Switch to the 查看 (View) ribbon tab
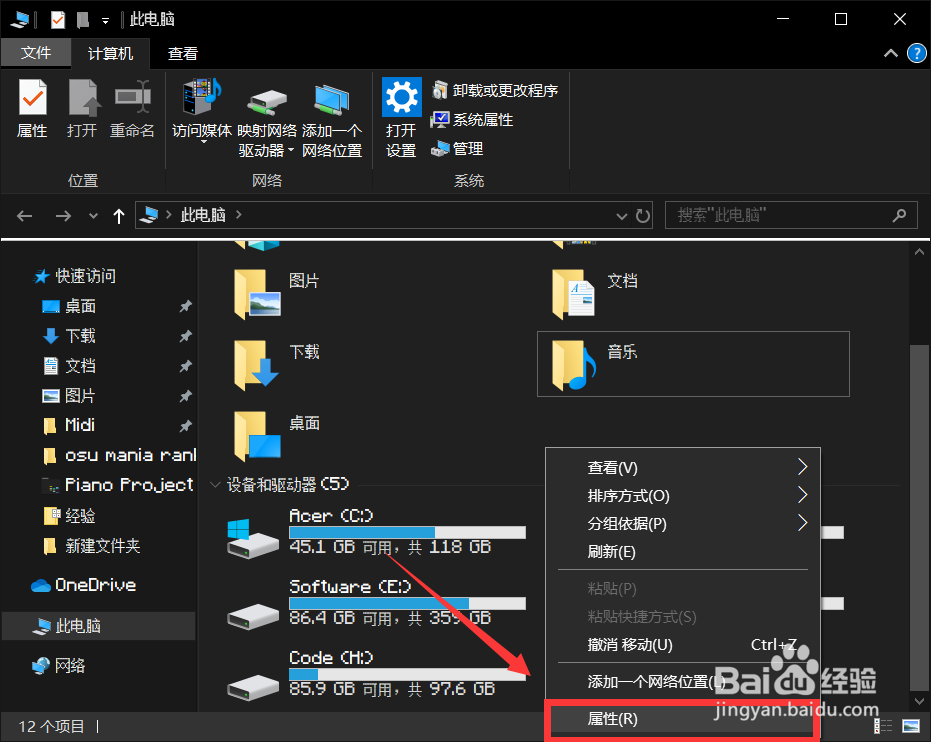Screen dimensions: 931x742 coord(182,53)
